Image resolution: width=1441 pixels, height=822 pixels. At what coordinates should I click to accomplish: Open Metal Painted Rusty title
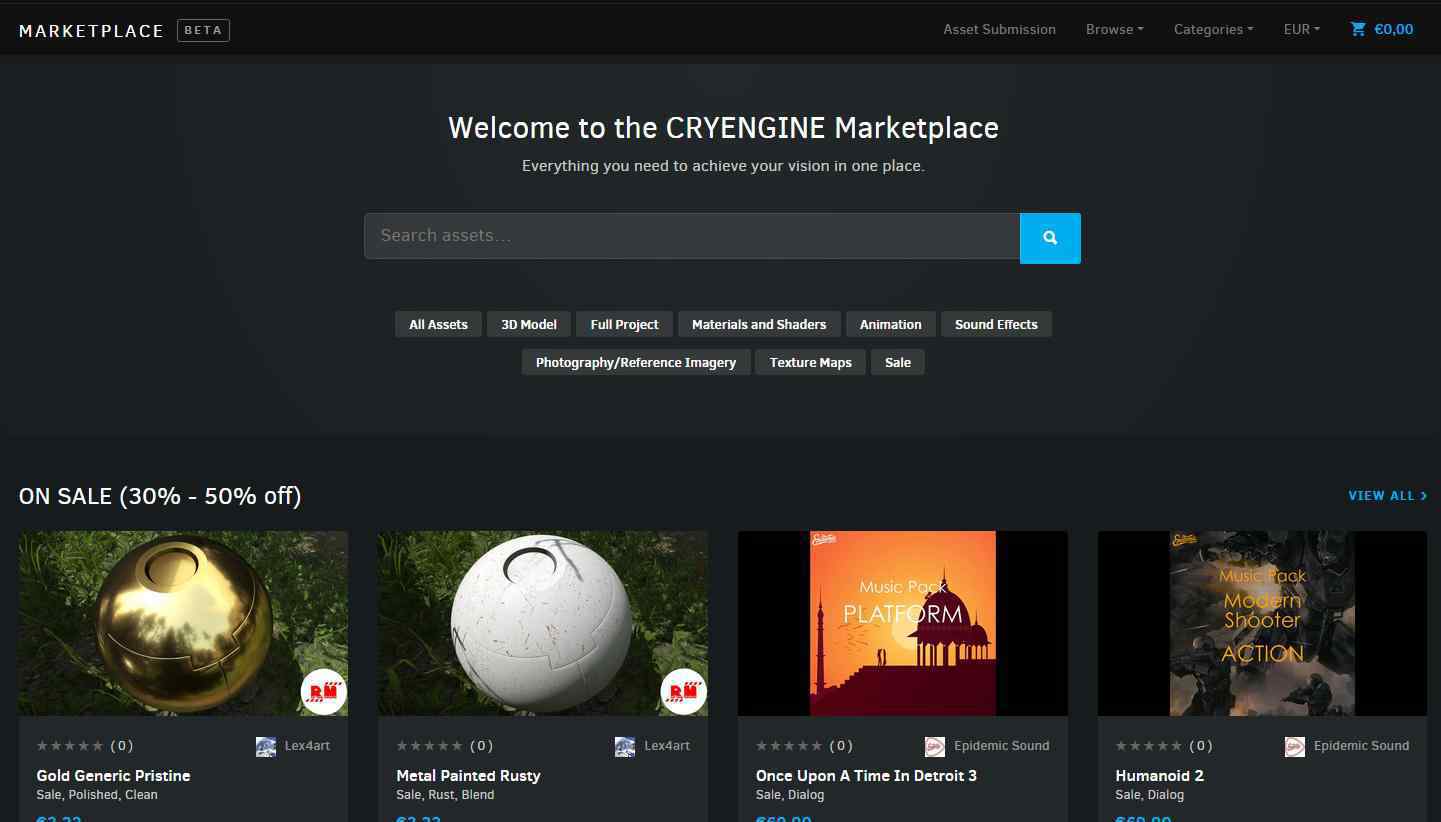pyautogui.click(x=468, y=775)
